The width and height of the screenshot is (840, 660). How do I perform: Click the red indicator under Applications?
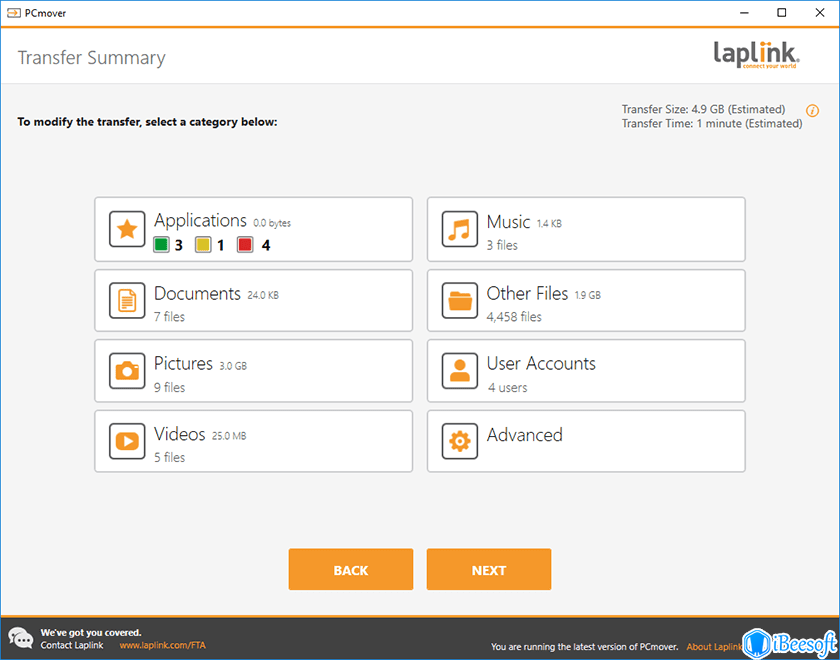pos(246,244)
